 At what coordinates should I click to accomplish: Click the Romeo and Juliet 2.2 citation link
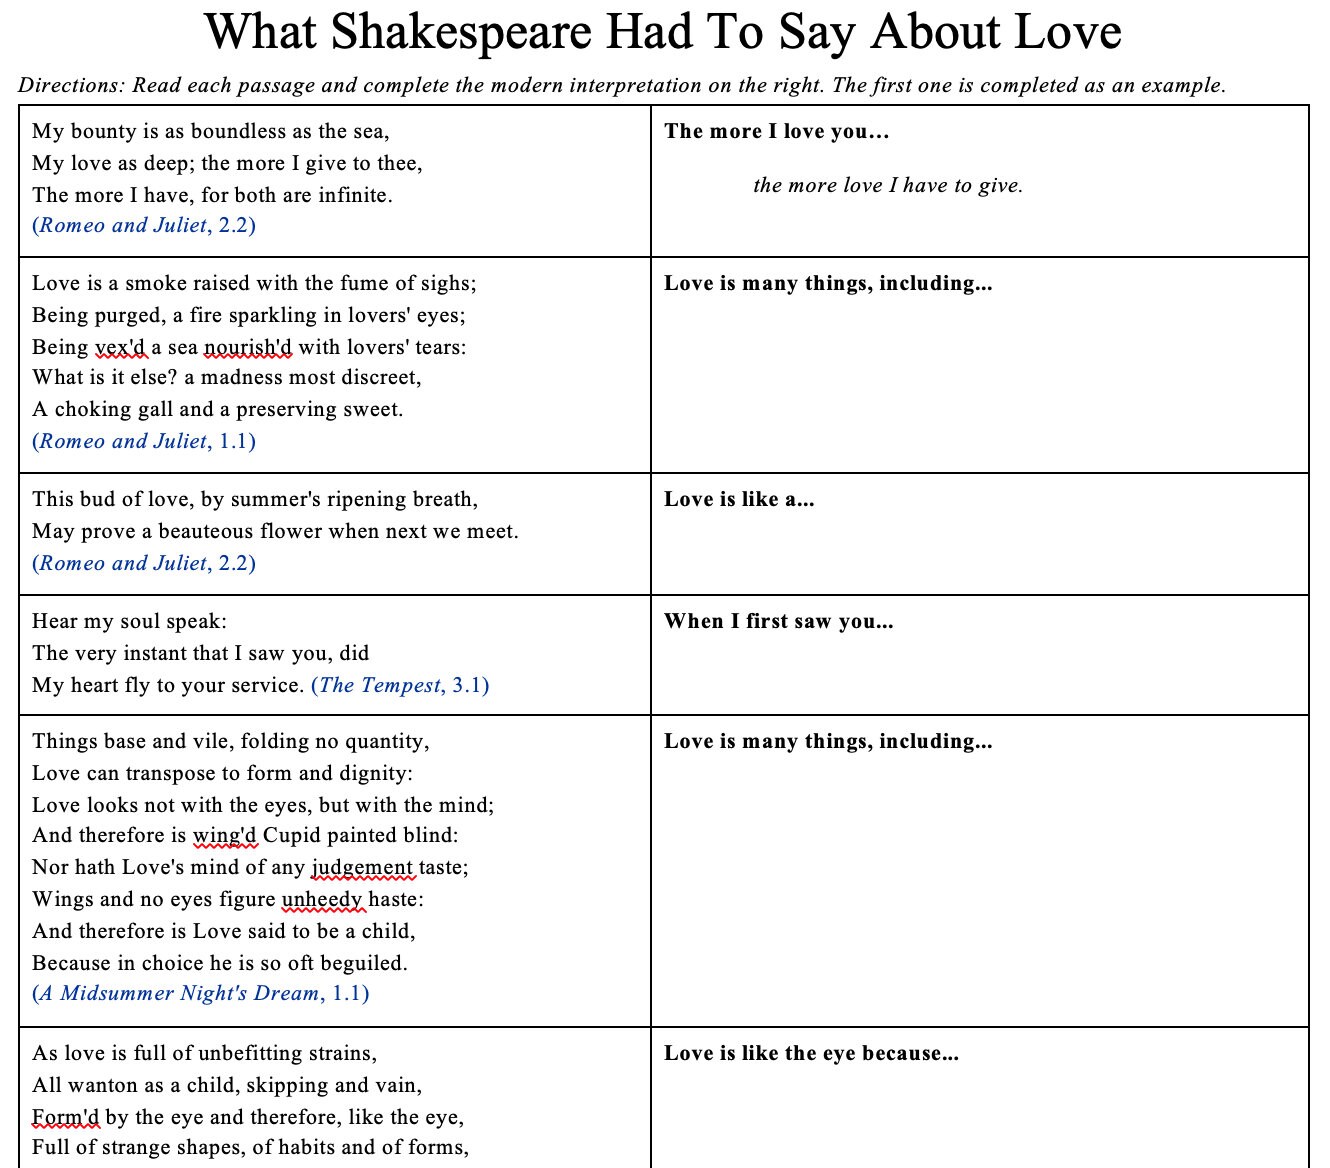click(144, 225)
